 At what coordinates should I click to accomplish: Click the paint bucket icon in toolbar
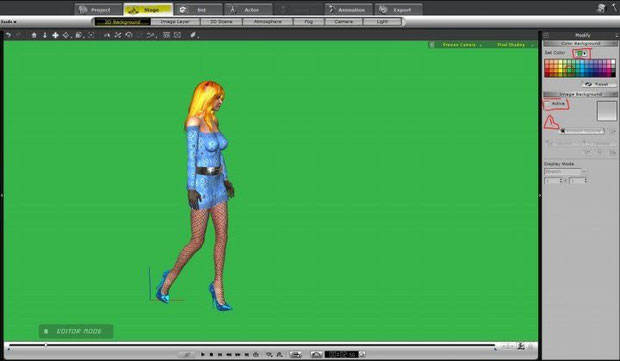click(x=193, y=35)
